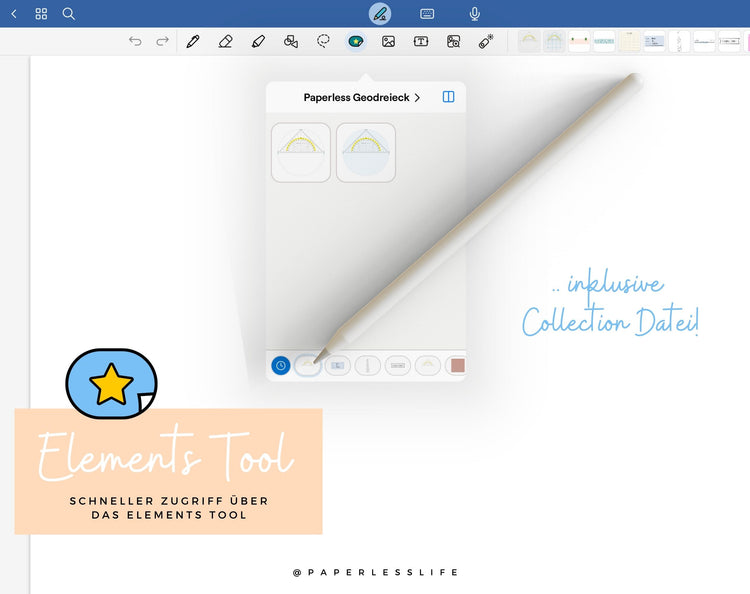Expand the Paperless Geodreieck collection chevron
This screenshot has height=594, width=750.
pyautogui.click(x=417, y=98)
